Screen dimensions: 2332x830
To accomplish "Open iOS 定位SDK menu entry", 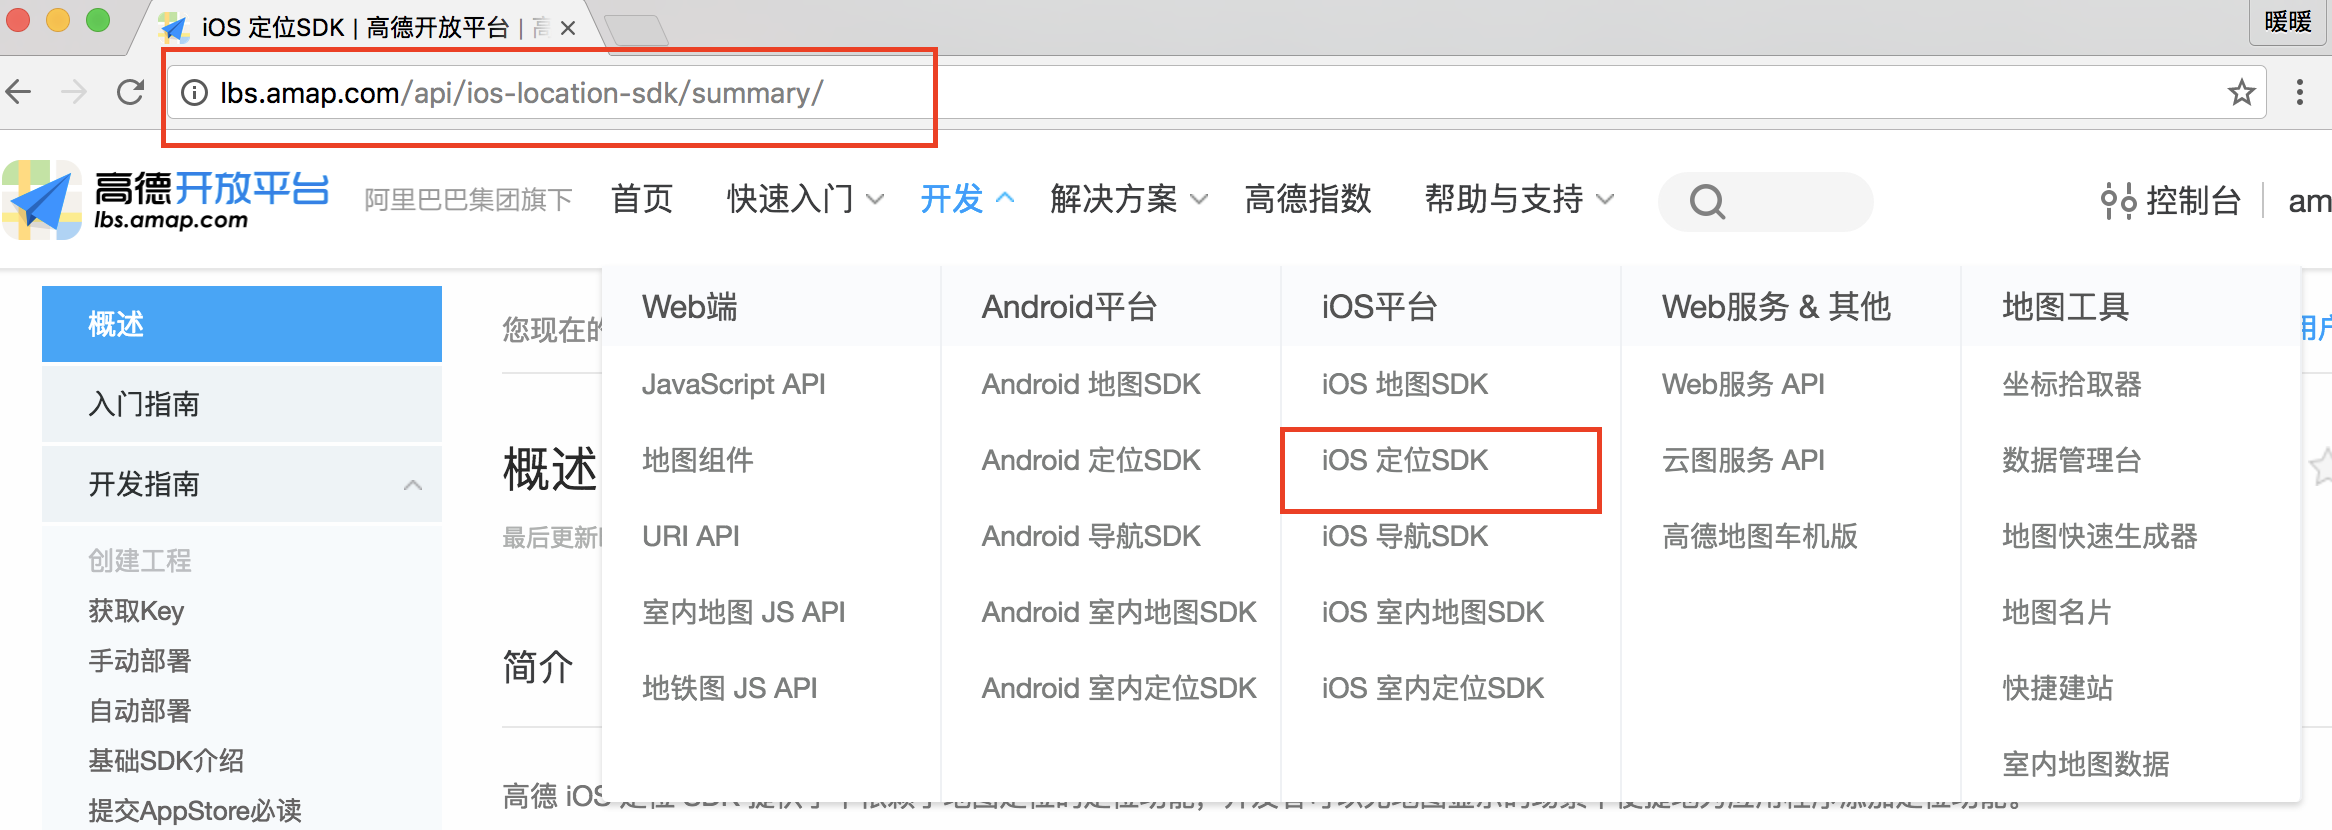I will pyautogui.click(x=1405, y=460).
